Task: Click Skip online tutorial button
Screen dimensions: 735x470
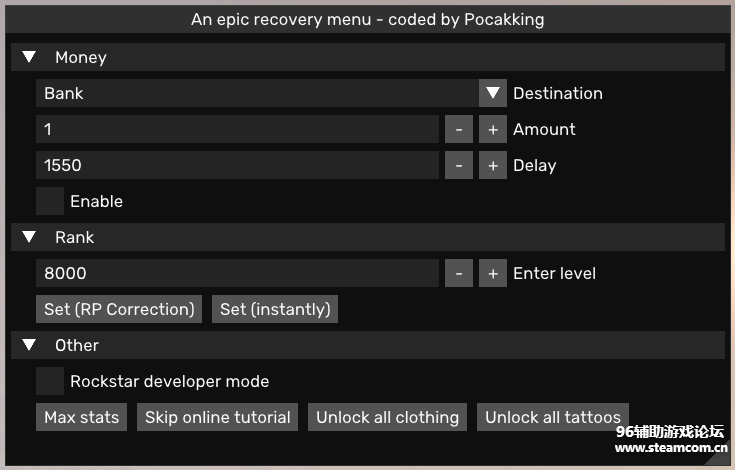Action: 217,417
